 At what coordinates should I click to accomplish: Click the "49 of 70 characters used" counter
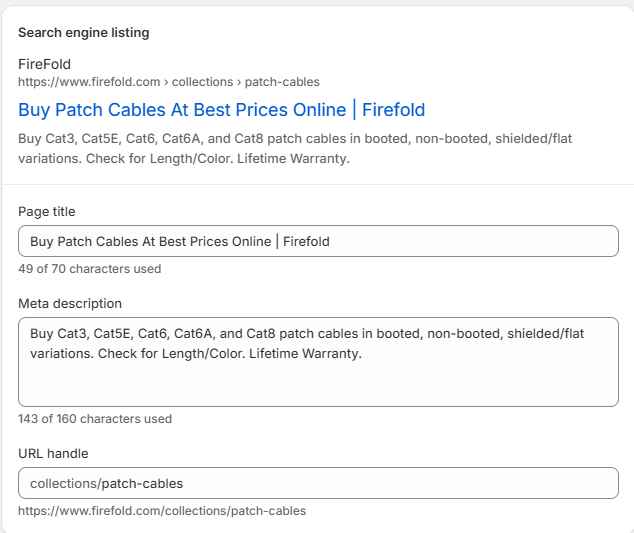pos(89,269)
